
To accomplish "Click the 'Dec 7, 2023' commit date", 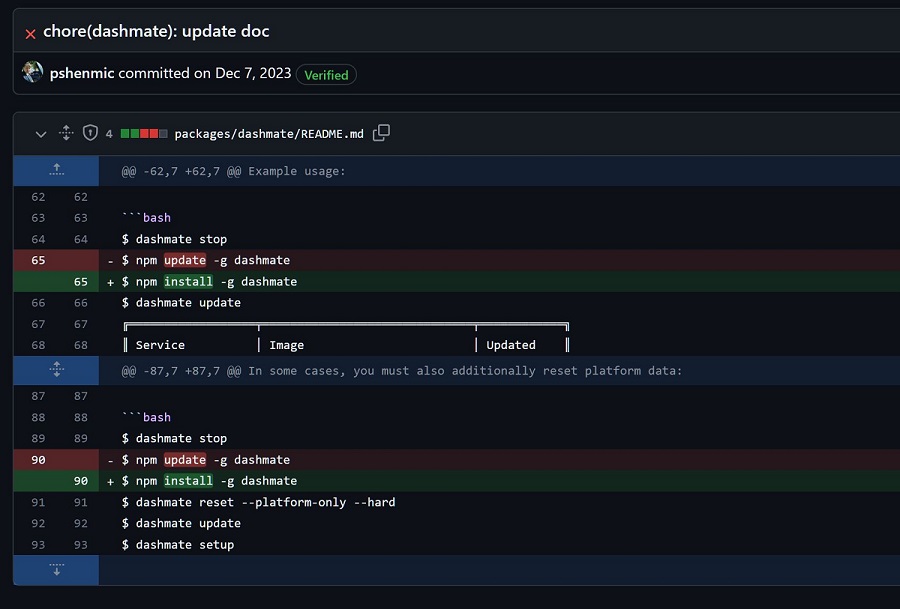I will (x=253, y=73).
